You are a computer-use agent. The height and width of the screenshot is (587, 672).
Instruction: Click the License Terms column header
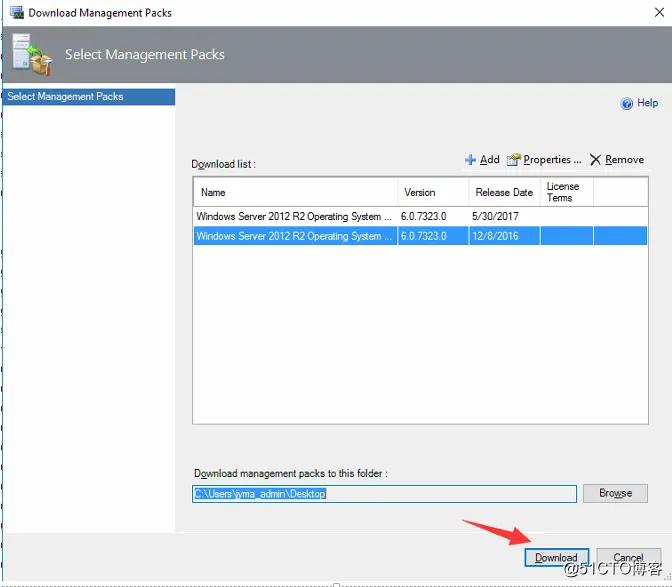click(x=567, y=192)
